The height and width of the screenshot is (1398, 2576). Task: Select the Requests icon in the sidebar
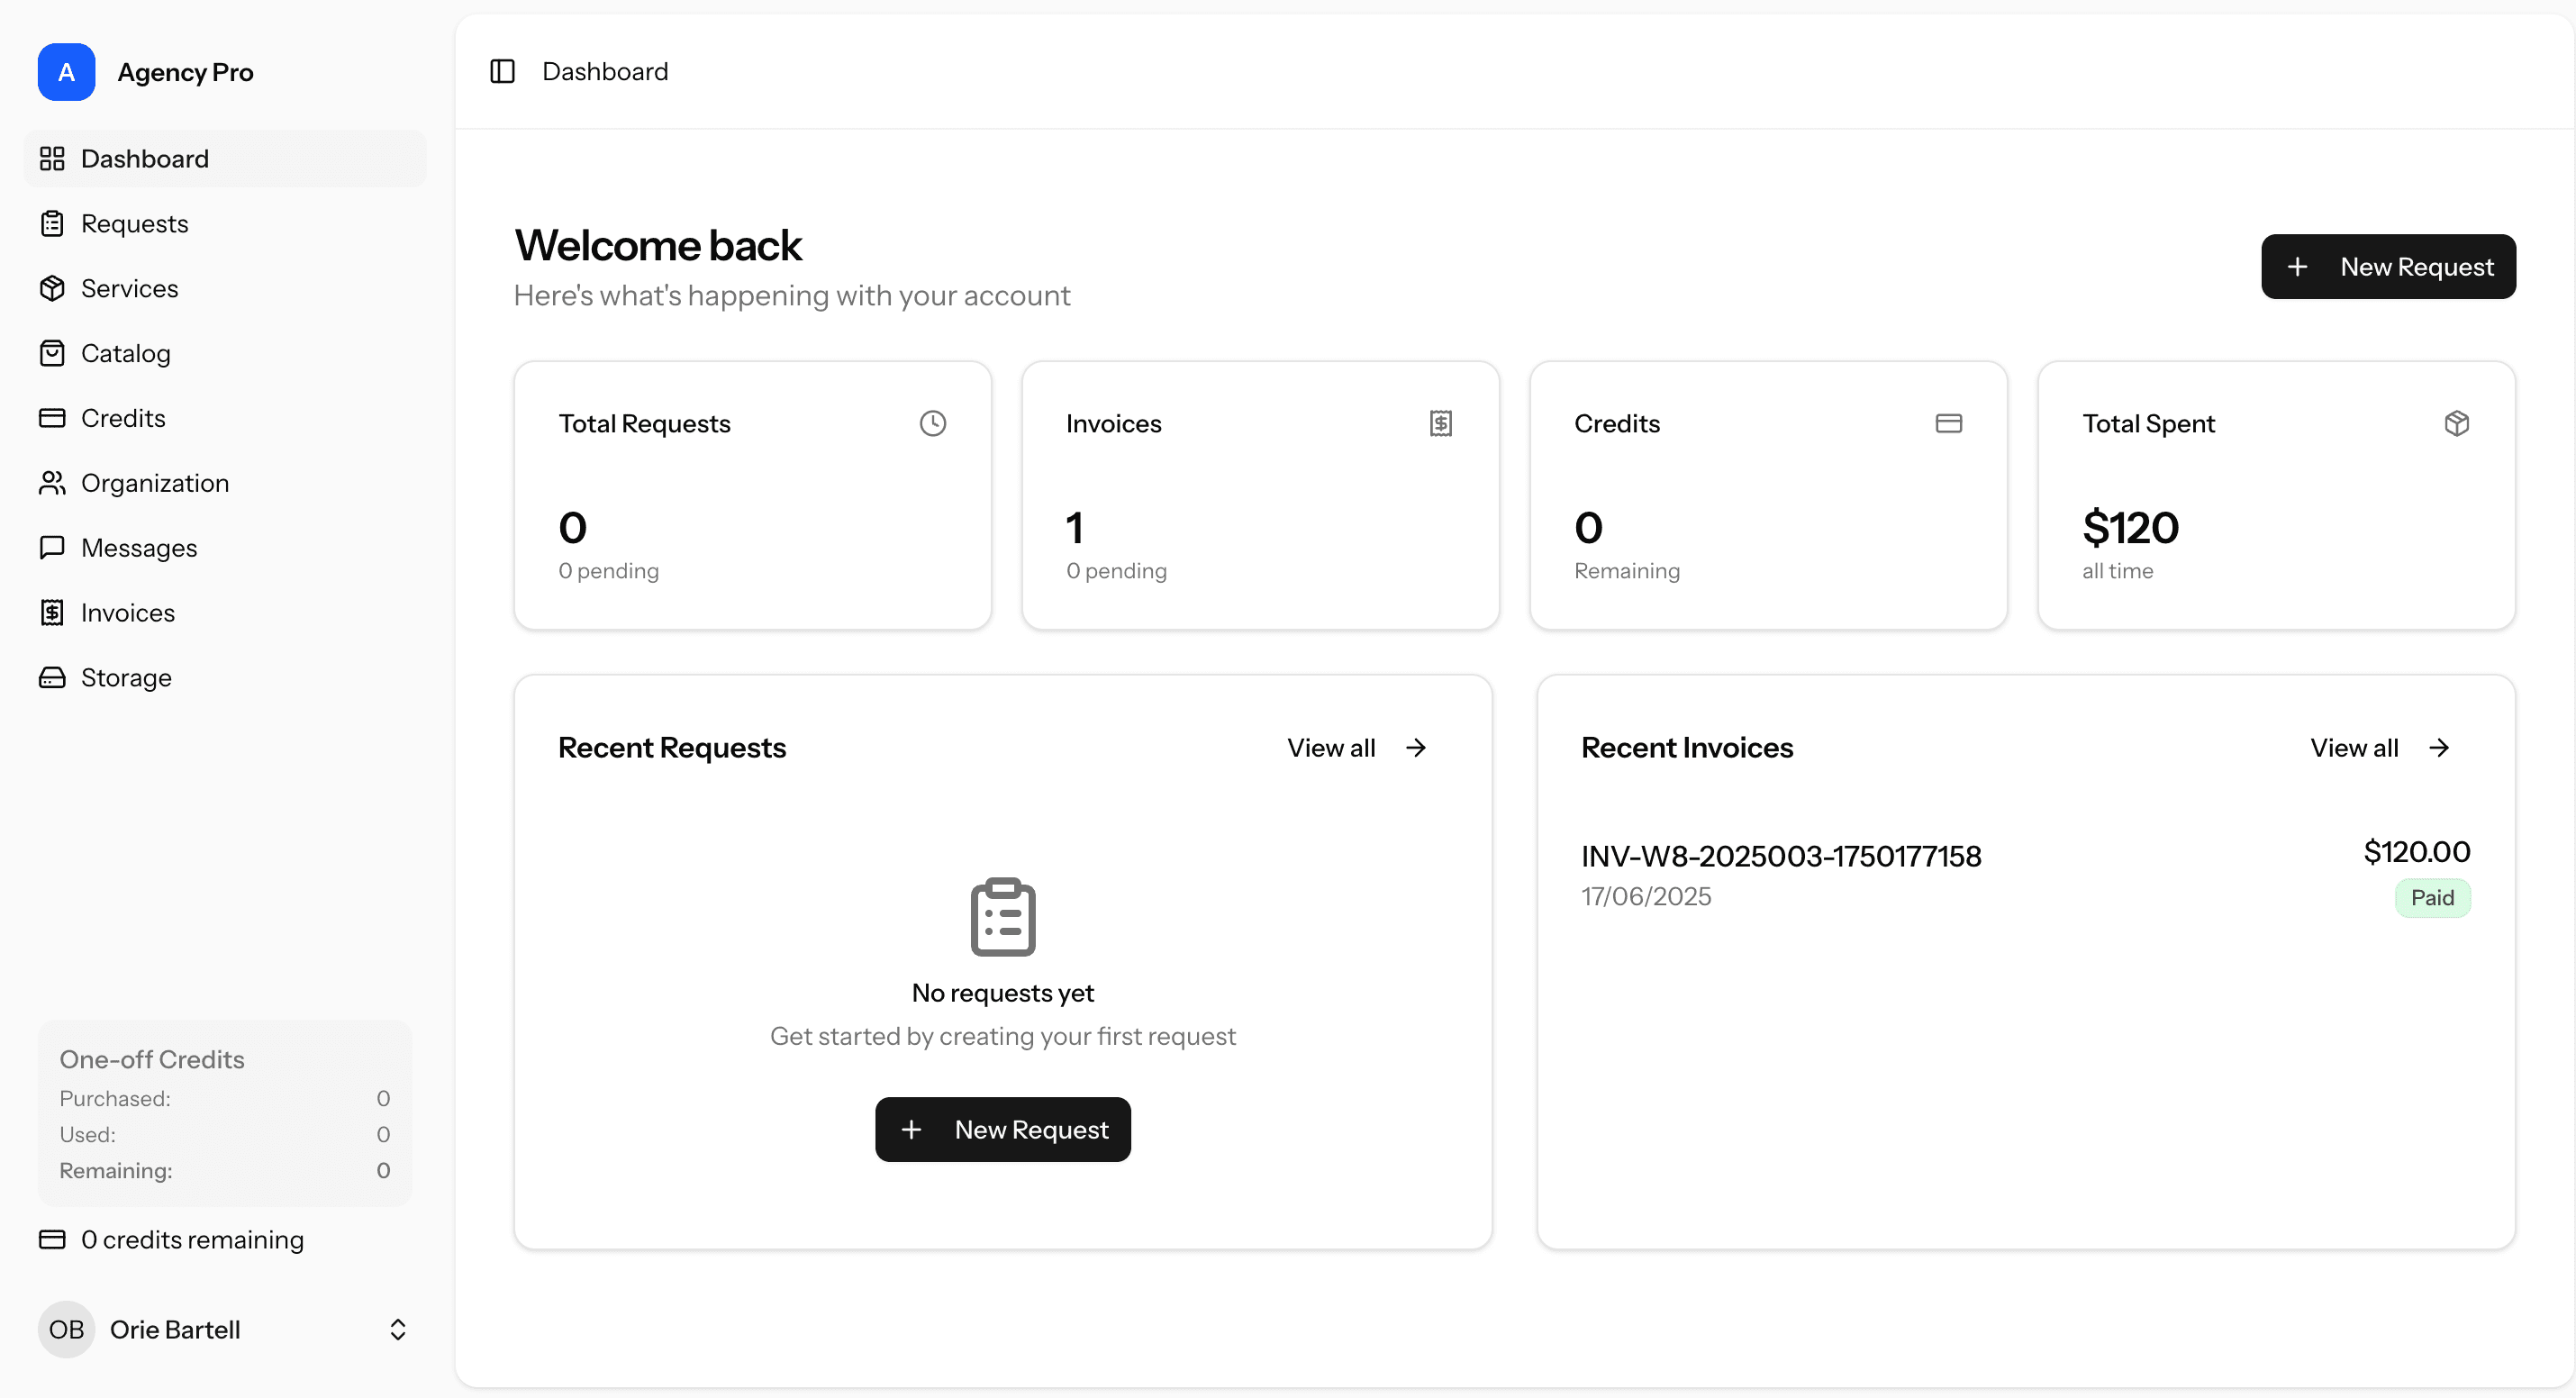tap(53, 223)
